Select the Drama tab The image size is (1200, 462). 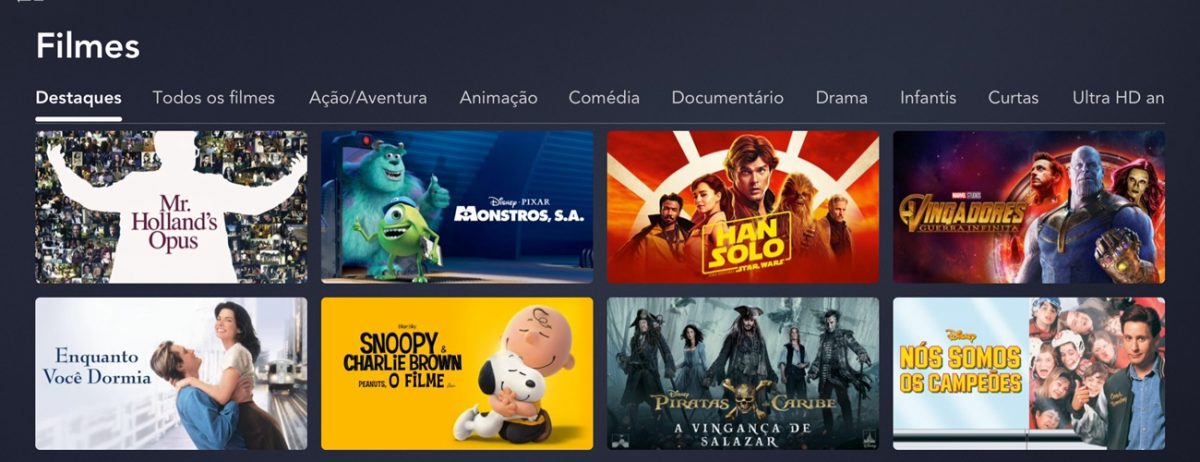841,98
